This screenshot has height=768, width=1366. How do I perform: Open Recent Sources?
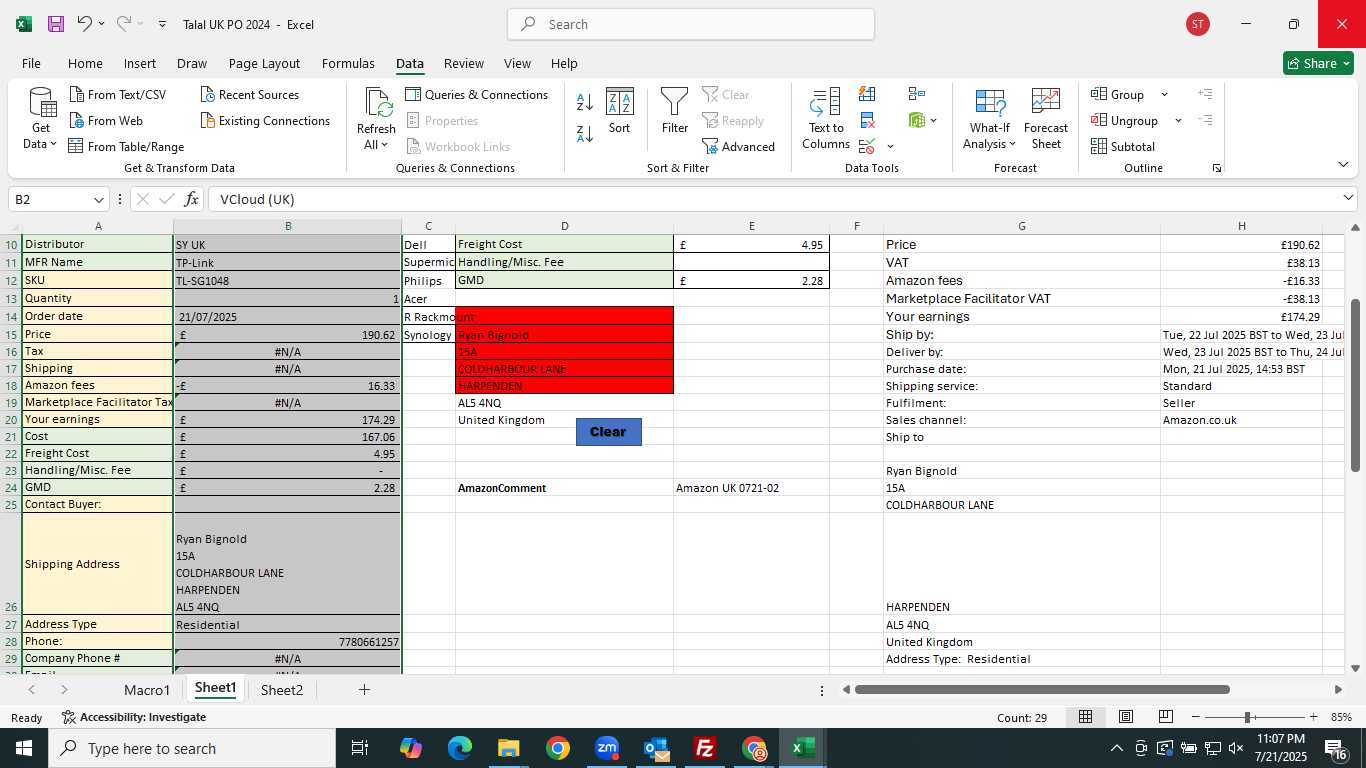click(x=249, y=95)
